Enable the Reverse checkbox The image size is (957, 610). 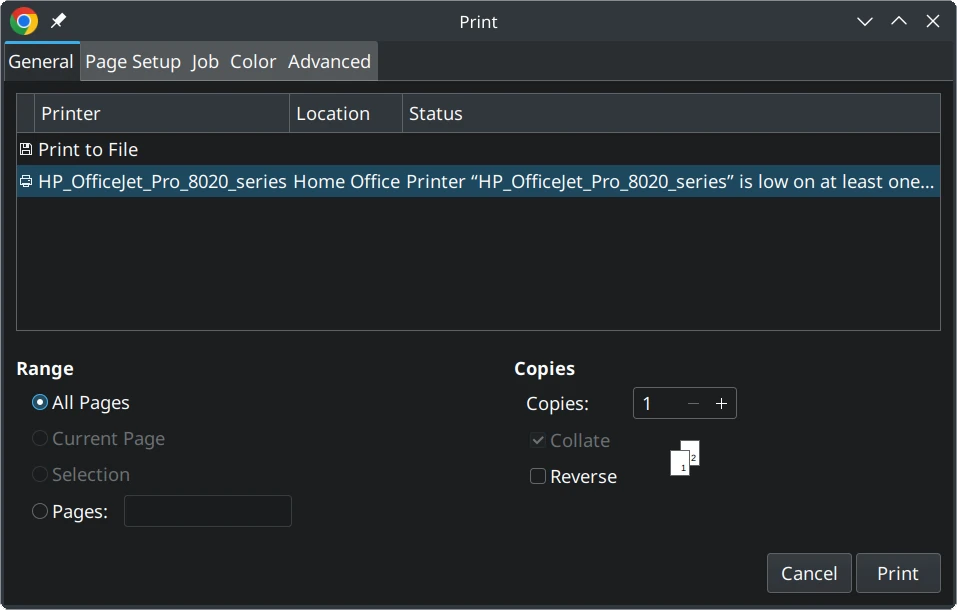[x=538, y=476]
